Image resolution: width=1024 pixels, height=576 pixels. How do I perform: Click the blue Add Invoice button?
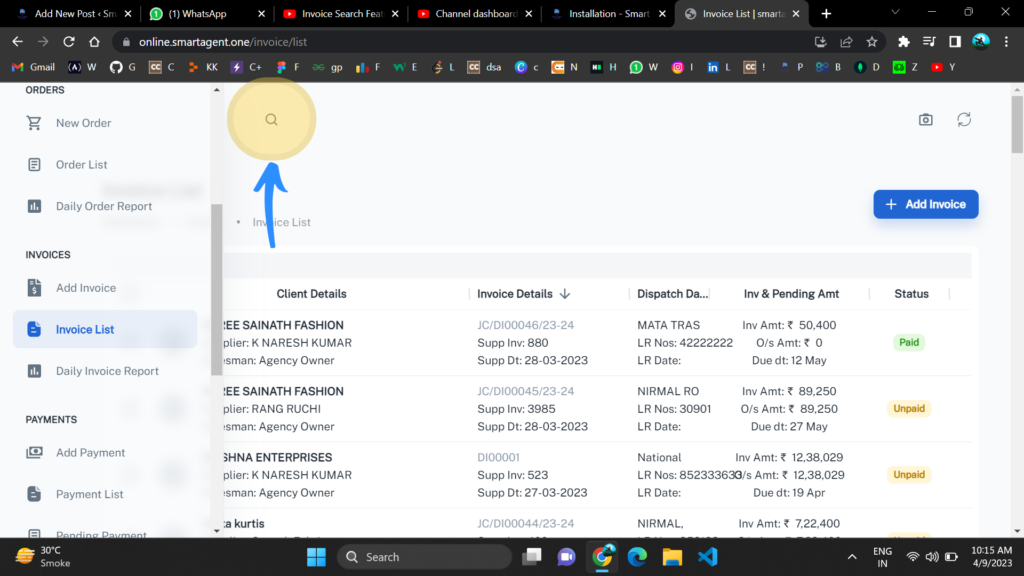(x=925, y=204)
